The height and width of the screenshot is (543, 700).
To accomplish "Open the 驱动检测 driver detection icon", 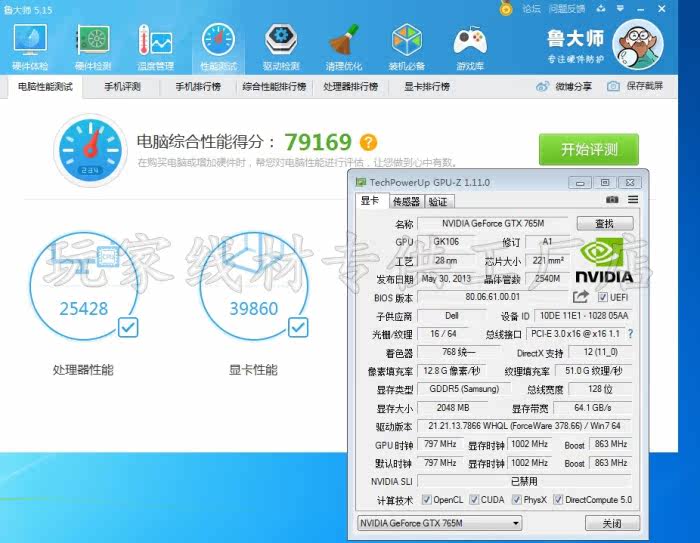I will coord(281,47).
